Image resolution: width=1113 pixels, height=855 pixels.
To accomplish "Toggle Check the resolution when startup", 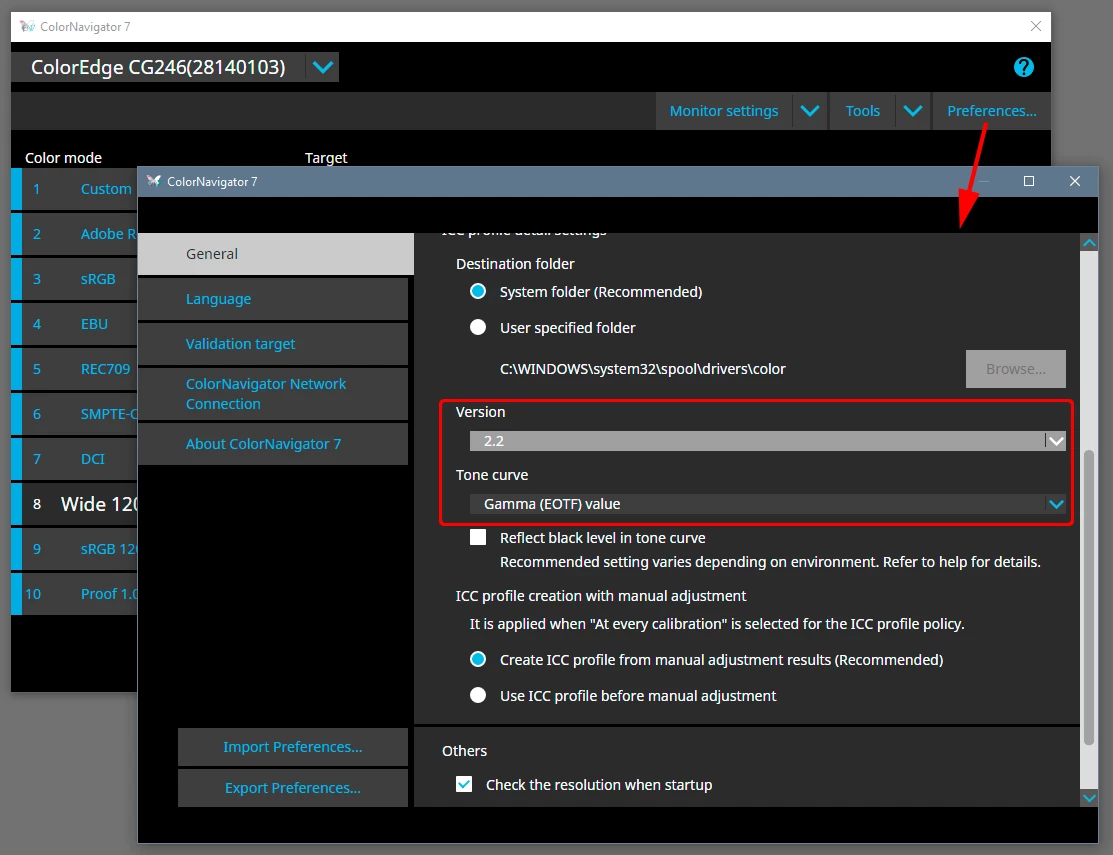I will tap(464, 784).
